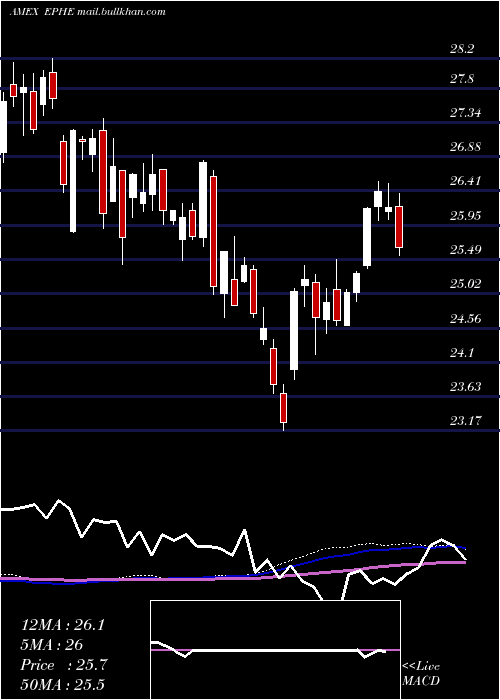Click the Price : 25.7 readout
The width and height of the screenshot is (500, 700).
64,665
